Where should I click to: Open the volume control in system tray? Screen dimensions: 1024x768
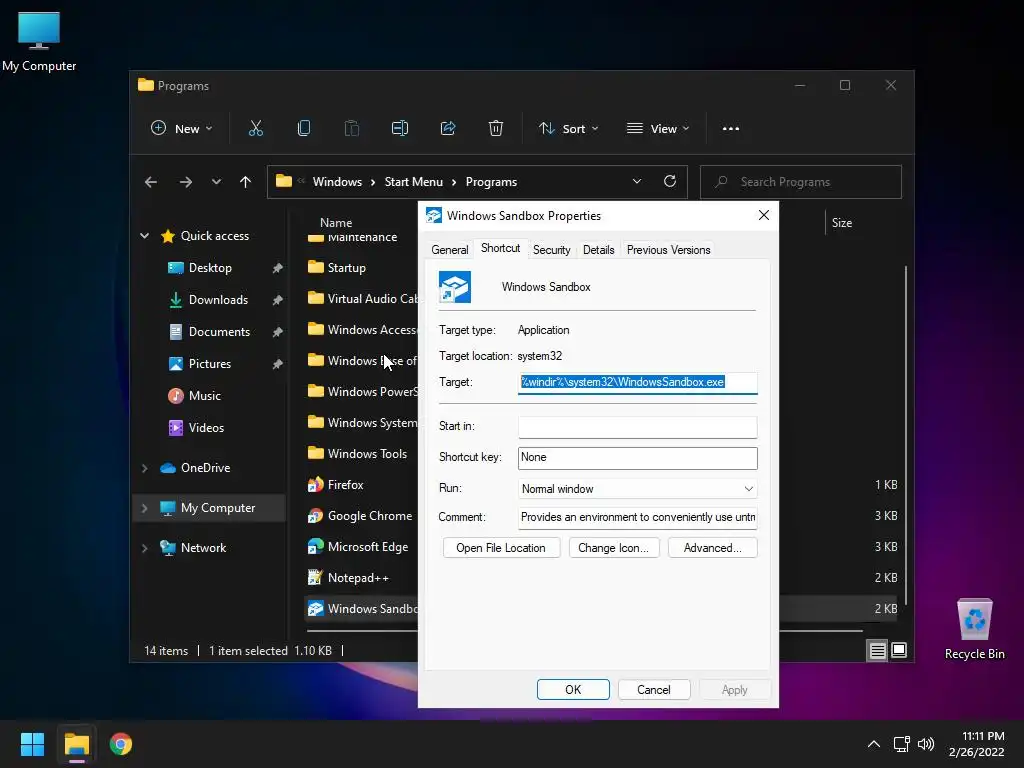tap(926, 744)
